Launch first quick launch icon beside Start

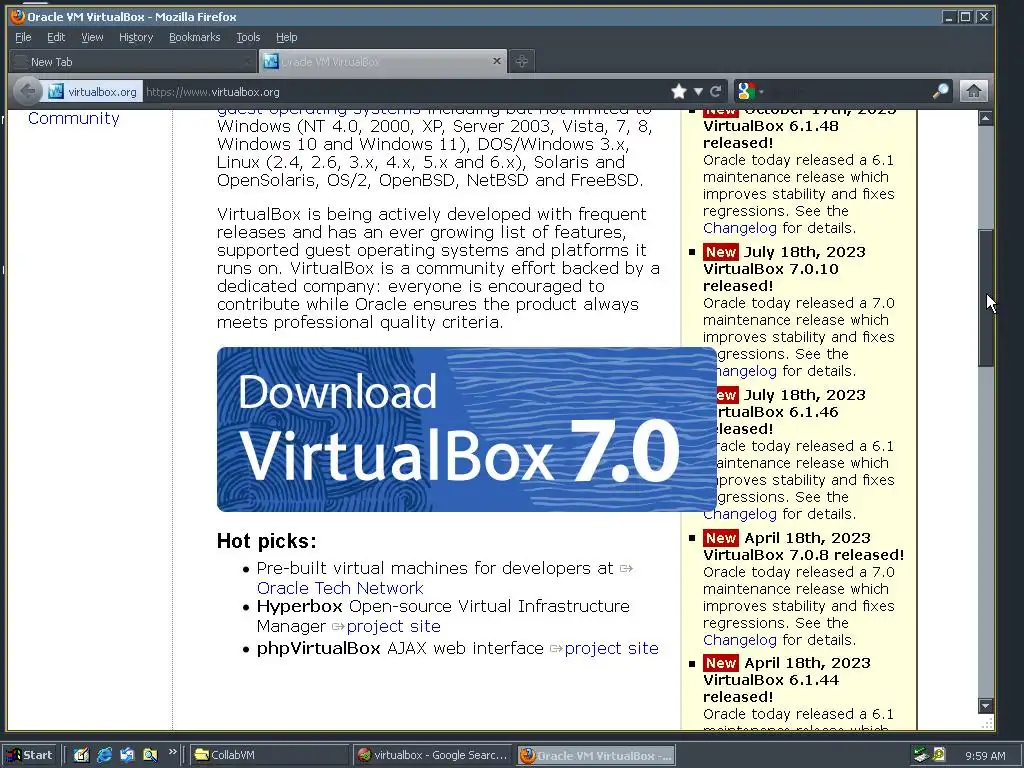pyautogui.click(x=81, y=755)
